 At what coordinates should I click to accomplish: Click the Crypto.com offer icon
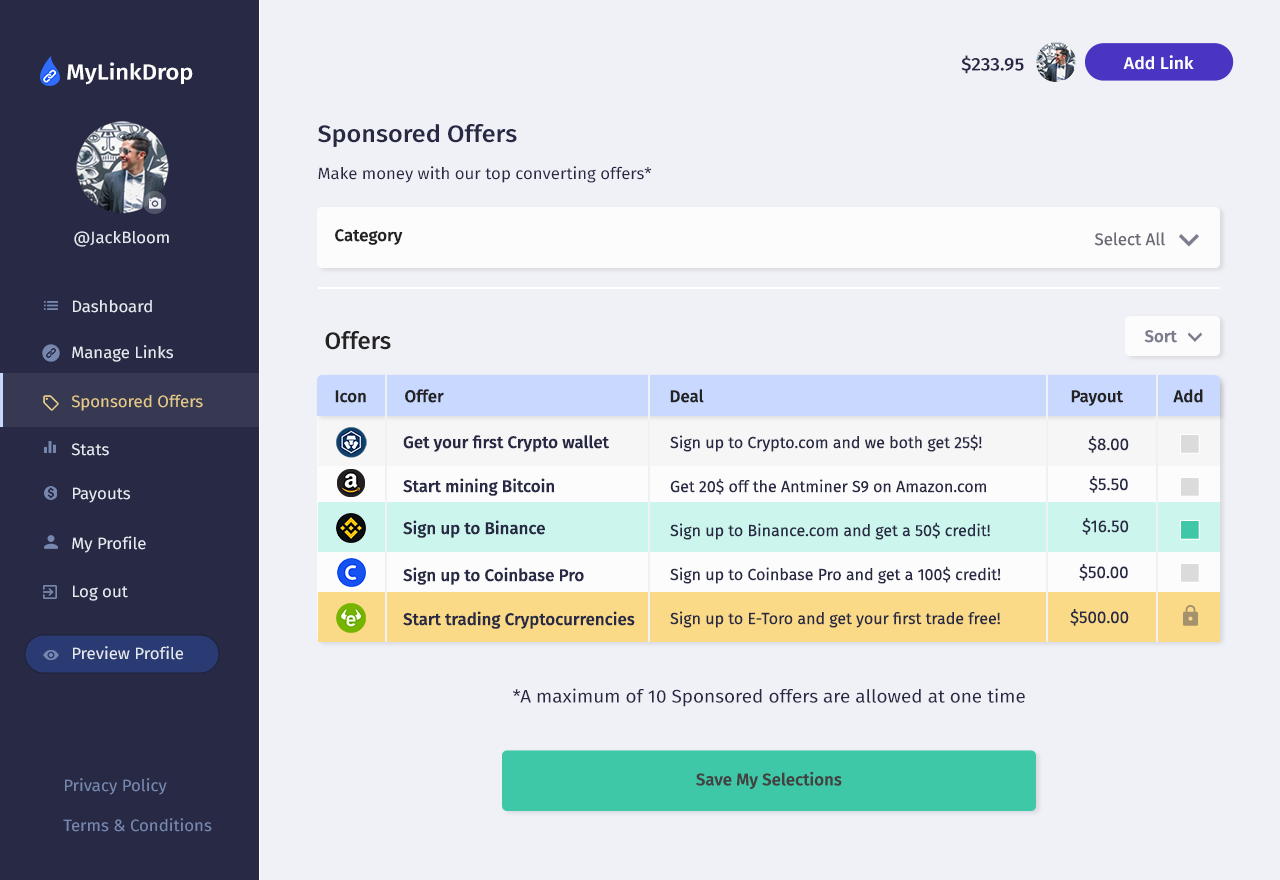point(351,442)
